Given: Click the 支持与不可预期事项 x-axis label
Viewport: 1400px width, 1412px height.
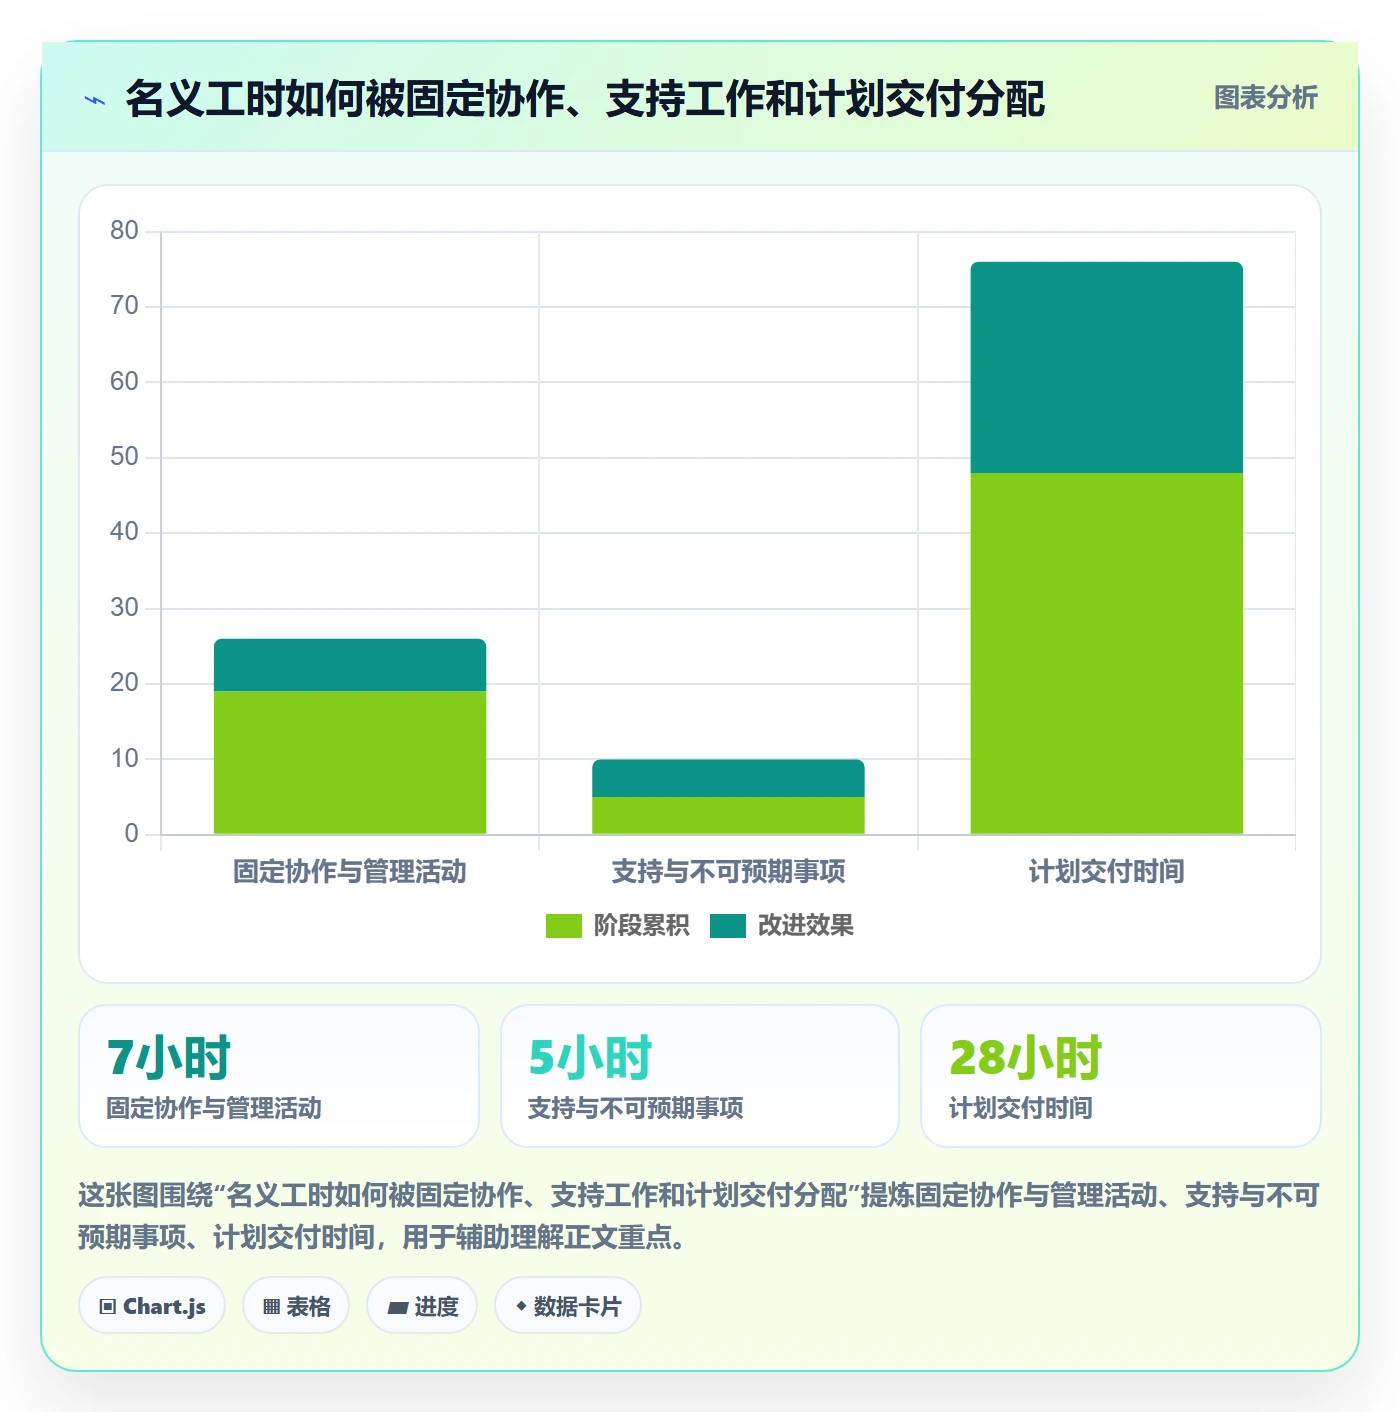Looking at the screenshot, I should point(728,871).
